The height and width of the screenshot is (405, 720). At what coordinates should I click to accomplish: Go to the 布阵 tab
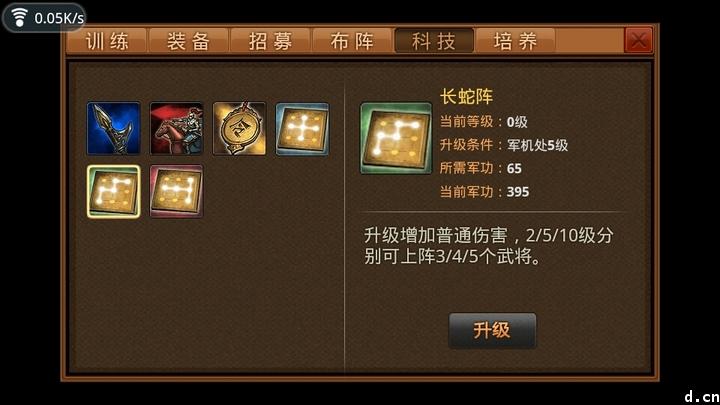pyautogui.click(x=352, y=41)
